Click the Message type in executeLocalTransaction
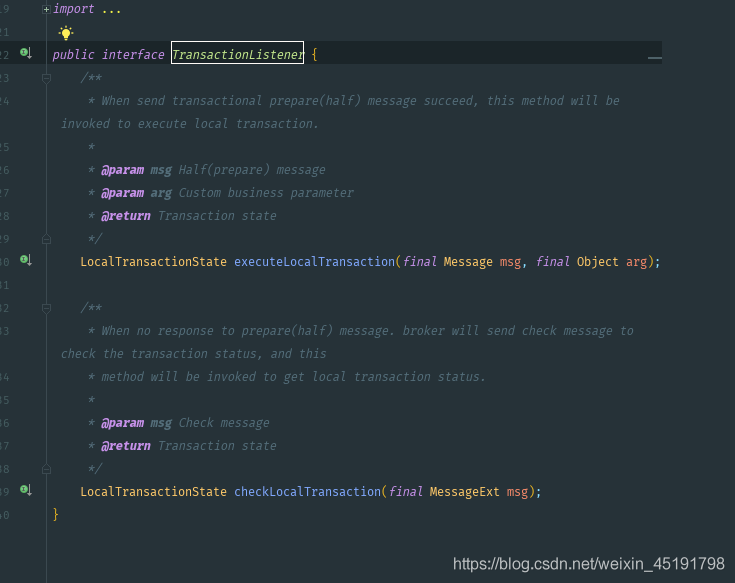This screenshot has width=735, height=583. pos(468,262)
